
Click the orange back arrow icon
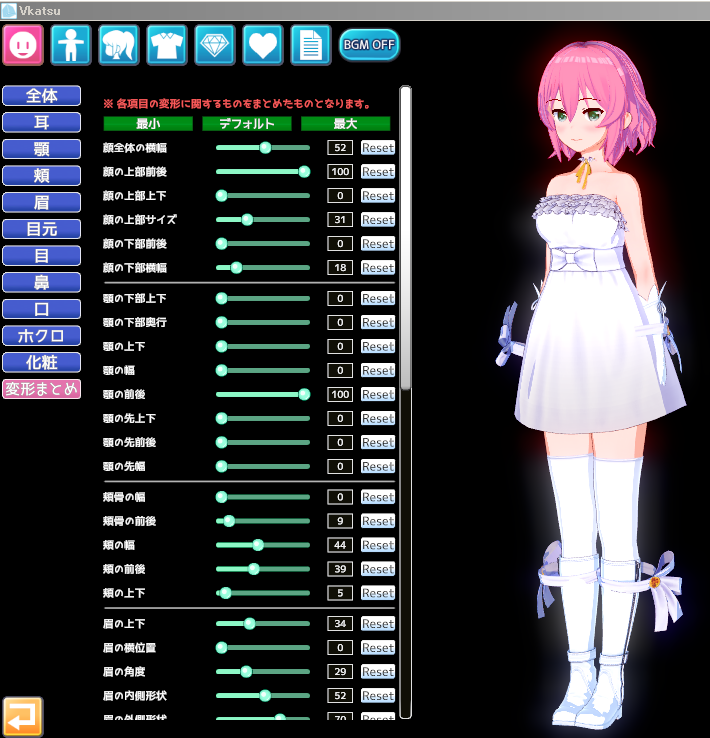click(22, 716)
